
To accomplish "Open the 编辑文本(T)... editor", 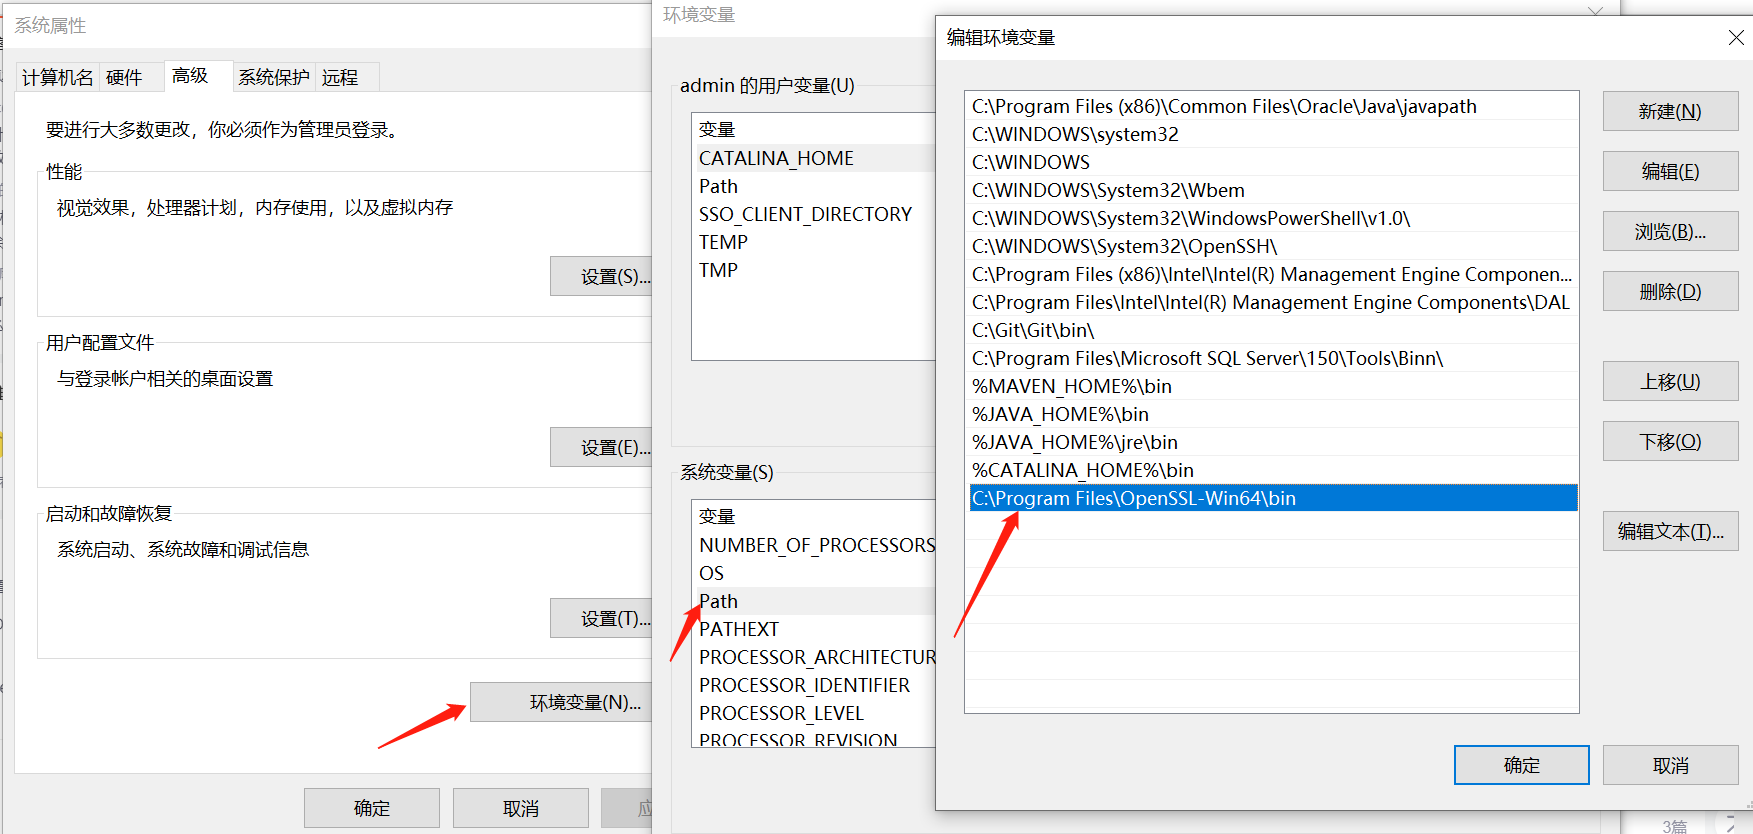I will 1669,531.
